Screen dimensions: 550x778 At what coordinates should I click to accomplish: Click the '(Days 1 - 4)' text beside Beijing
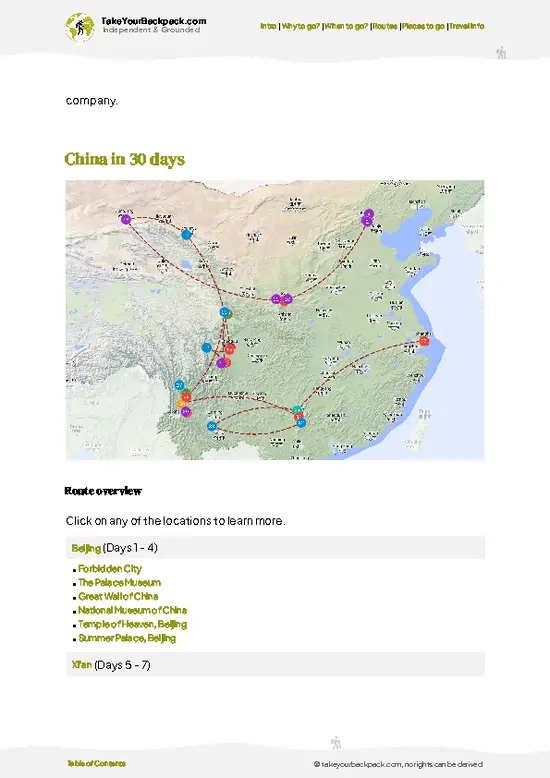click(x=131, y=548)
